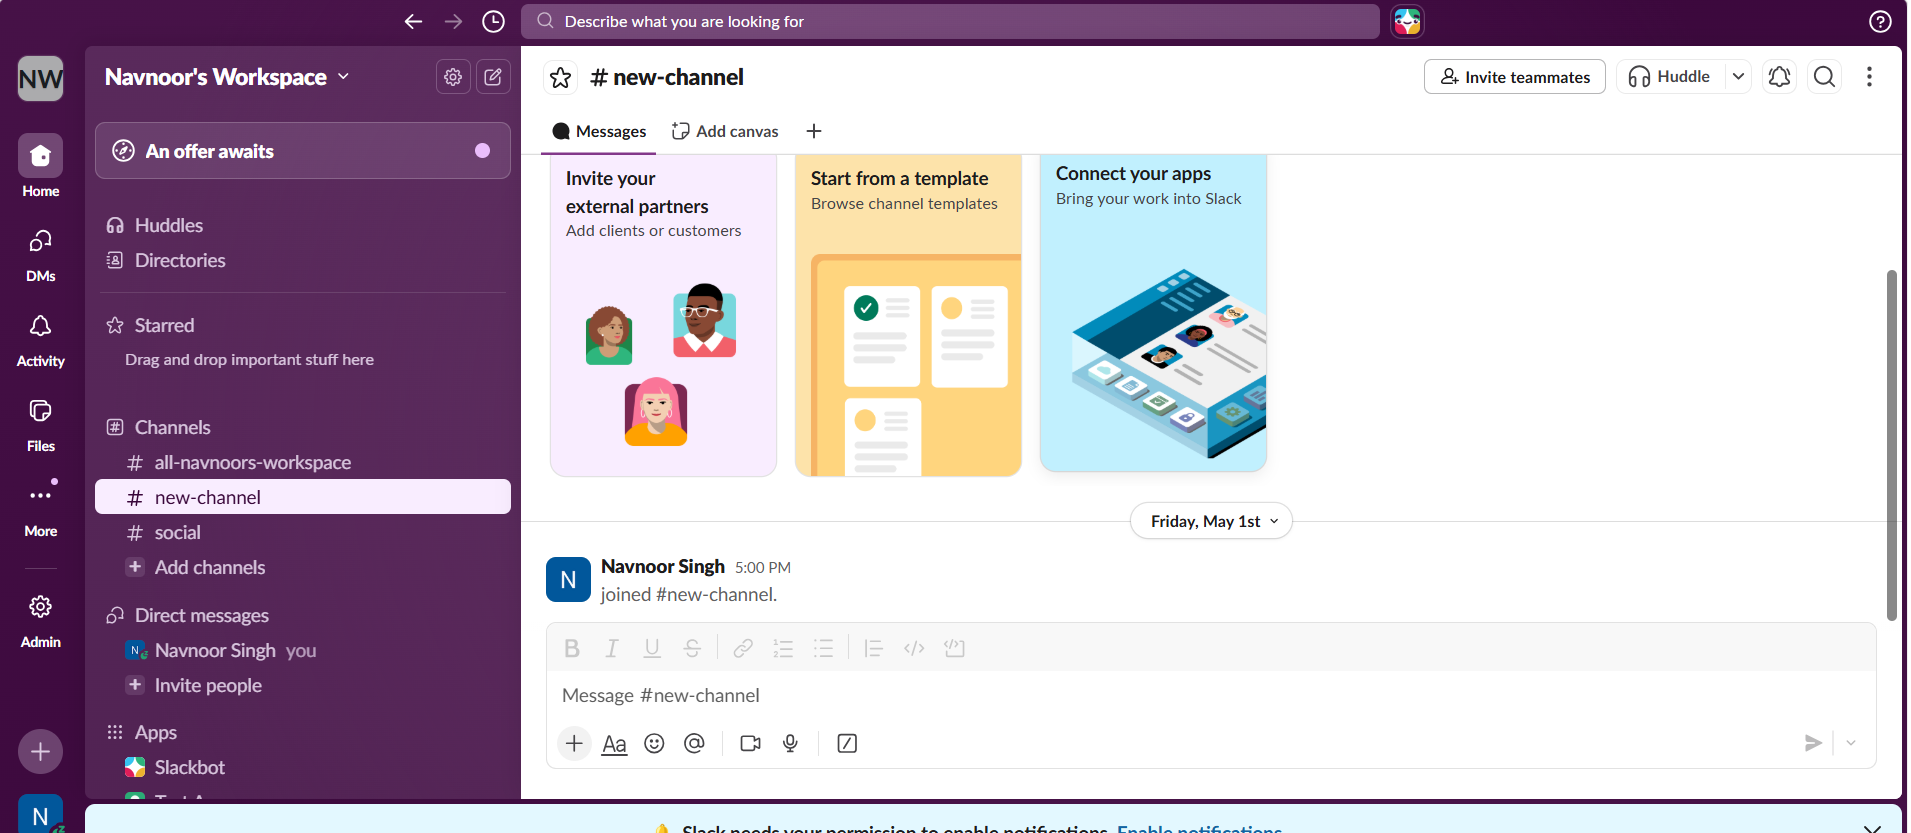1911x833 pixels.
Task: Open channel more actions kebab menu
Action: [x=1869, y=77]
